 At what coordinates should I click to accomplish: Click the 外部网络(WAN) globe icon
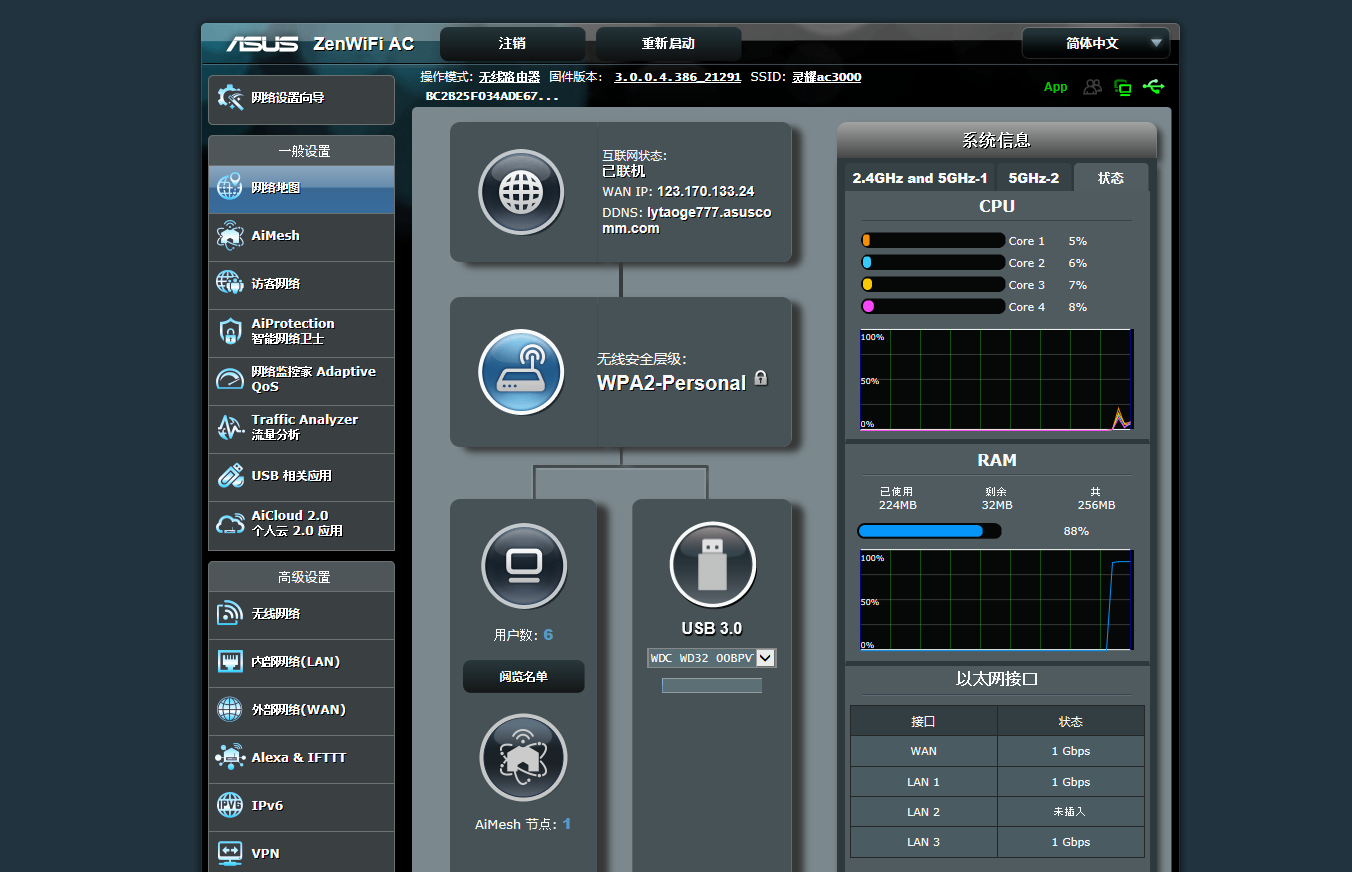coord(230,710)
